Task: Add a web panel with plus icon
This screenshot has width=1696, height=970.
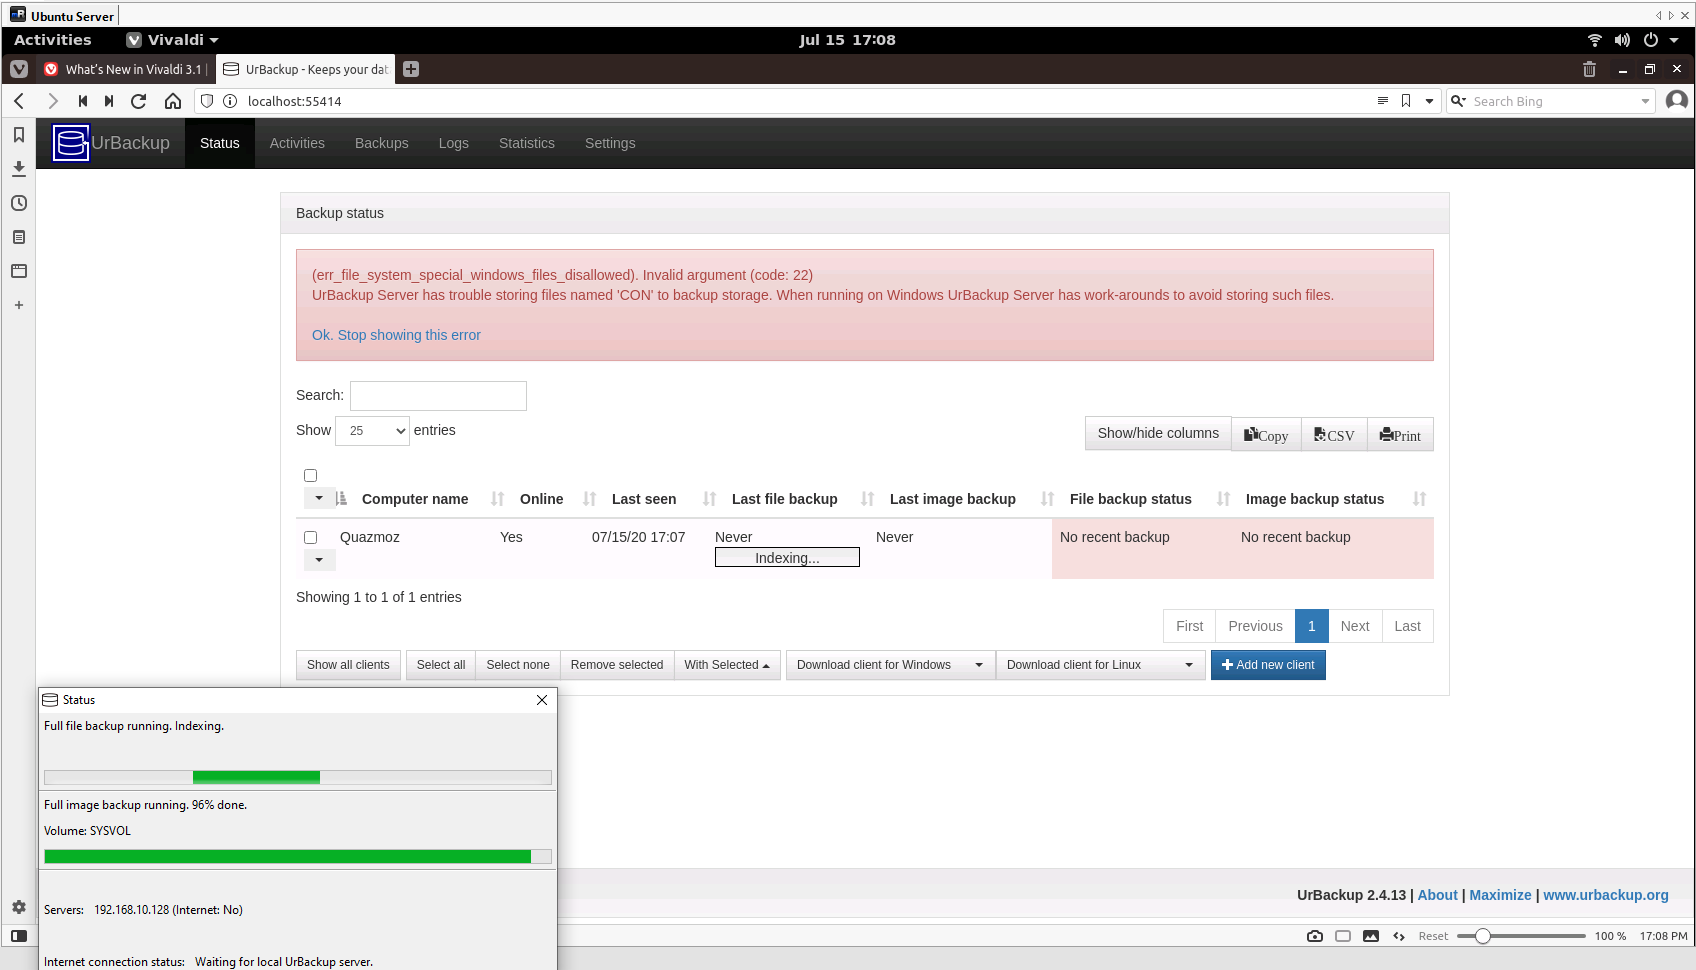Action: pos(18,305)
